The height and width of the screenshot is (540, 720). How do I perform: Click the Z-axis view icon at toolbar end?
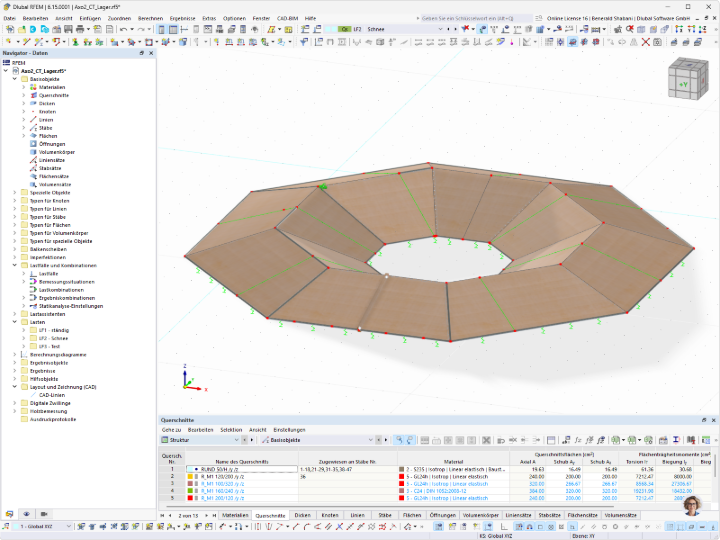pos(703,29)
